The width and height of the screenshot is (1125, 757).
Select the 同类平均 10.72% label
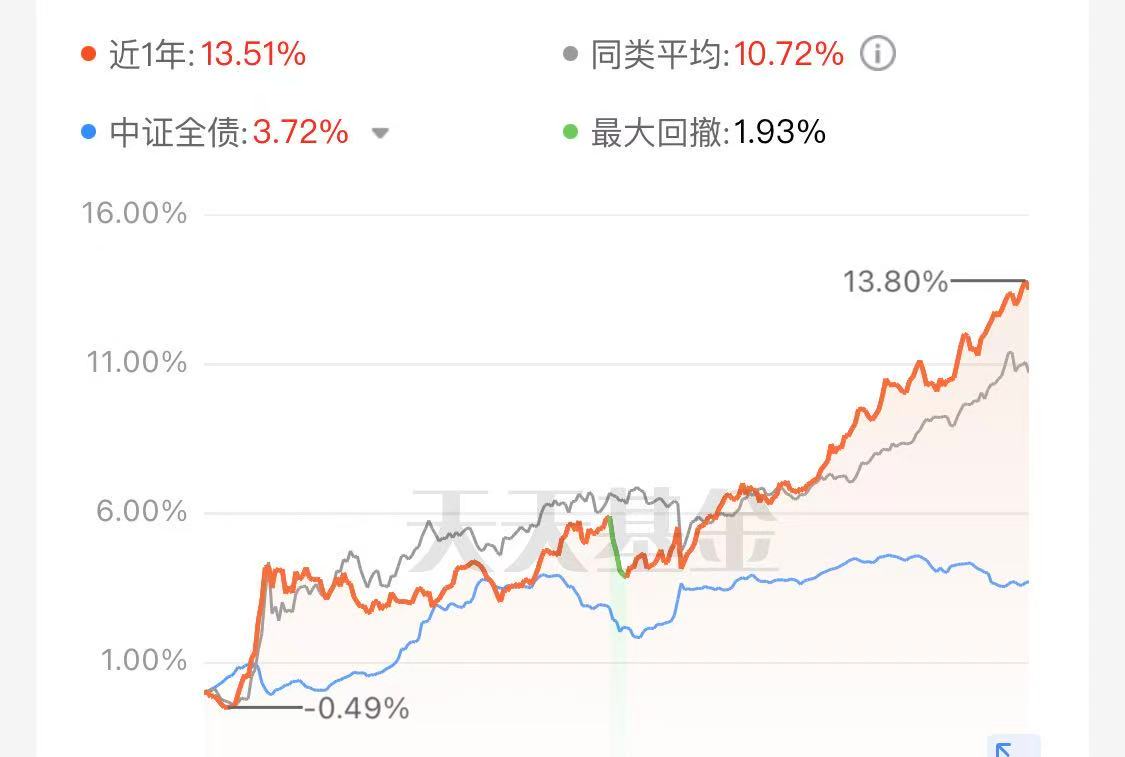click(717, 55)
